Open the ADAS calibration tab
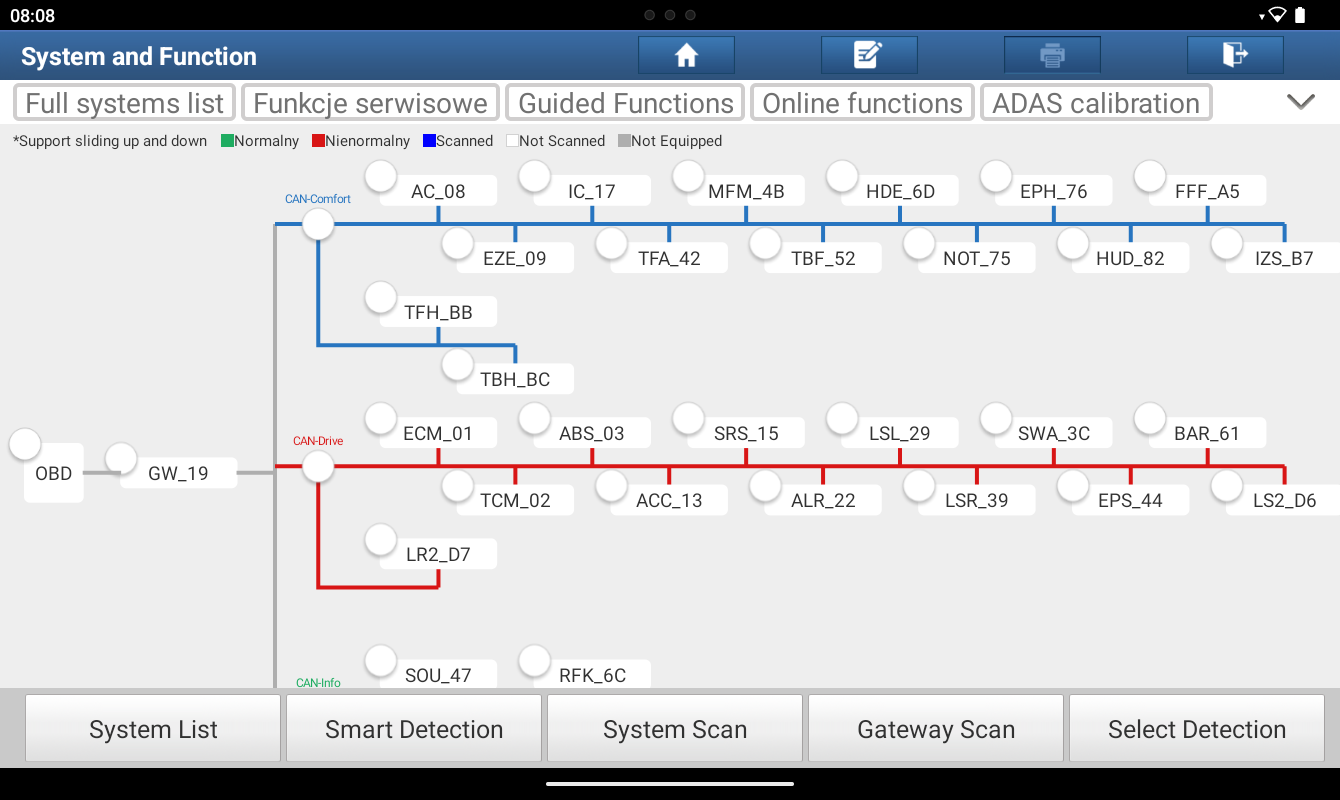This screenshot has width=1340, height=800. (x=1096, y=103)
